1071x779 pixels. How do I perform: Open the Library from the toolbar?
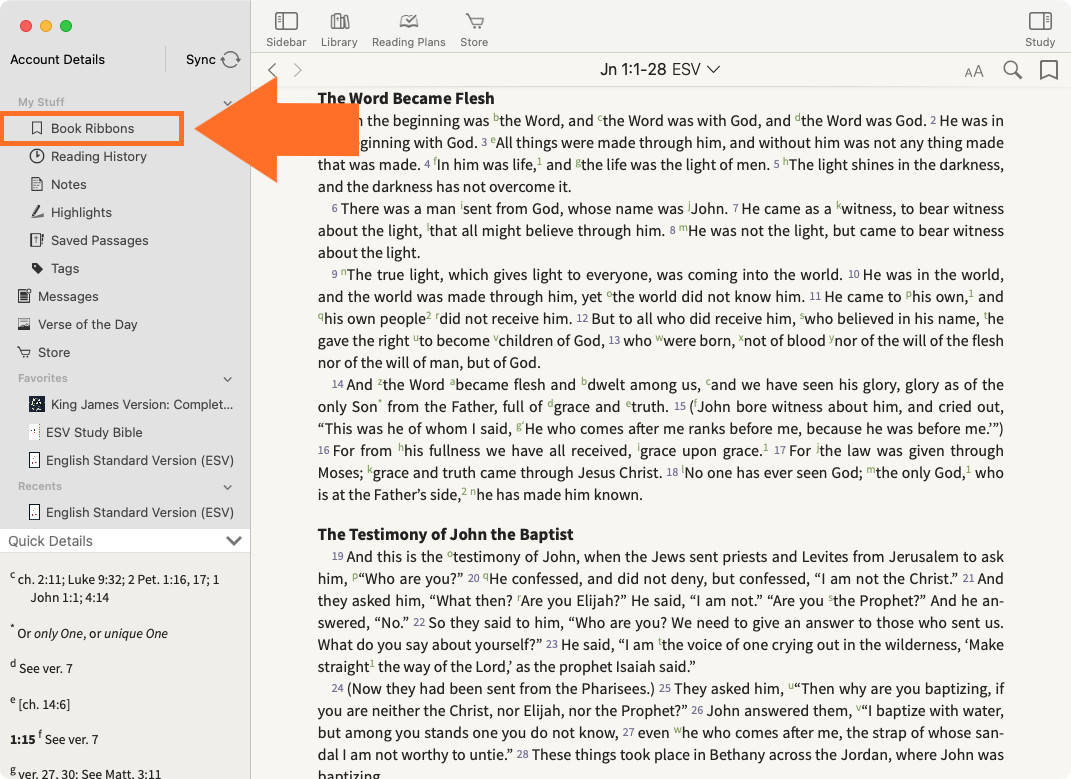339,30
